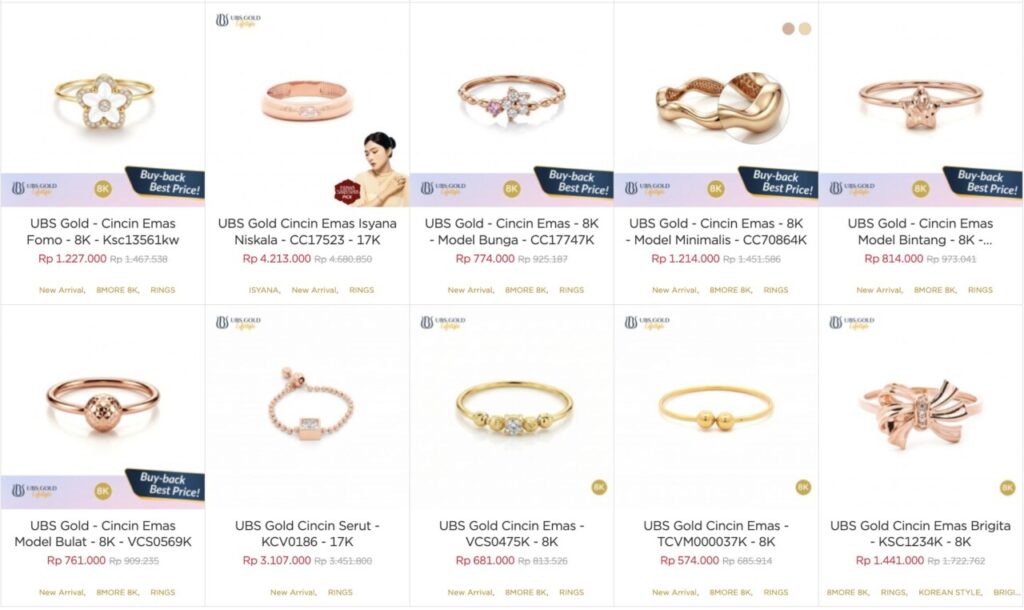Viewport: 1024px width, 610px height.
Task: Click the red pick badge on the Isyana ring
Action: [347, 192]
